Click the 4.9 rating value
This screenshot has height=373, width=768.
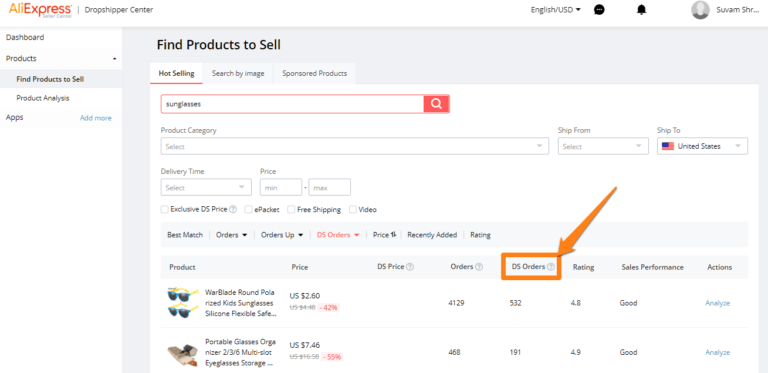pos(576,352)
